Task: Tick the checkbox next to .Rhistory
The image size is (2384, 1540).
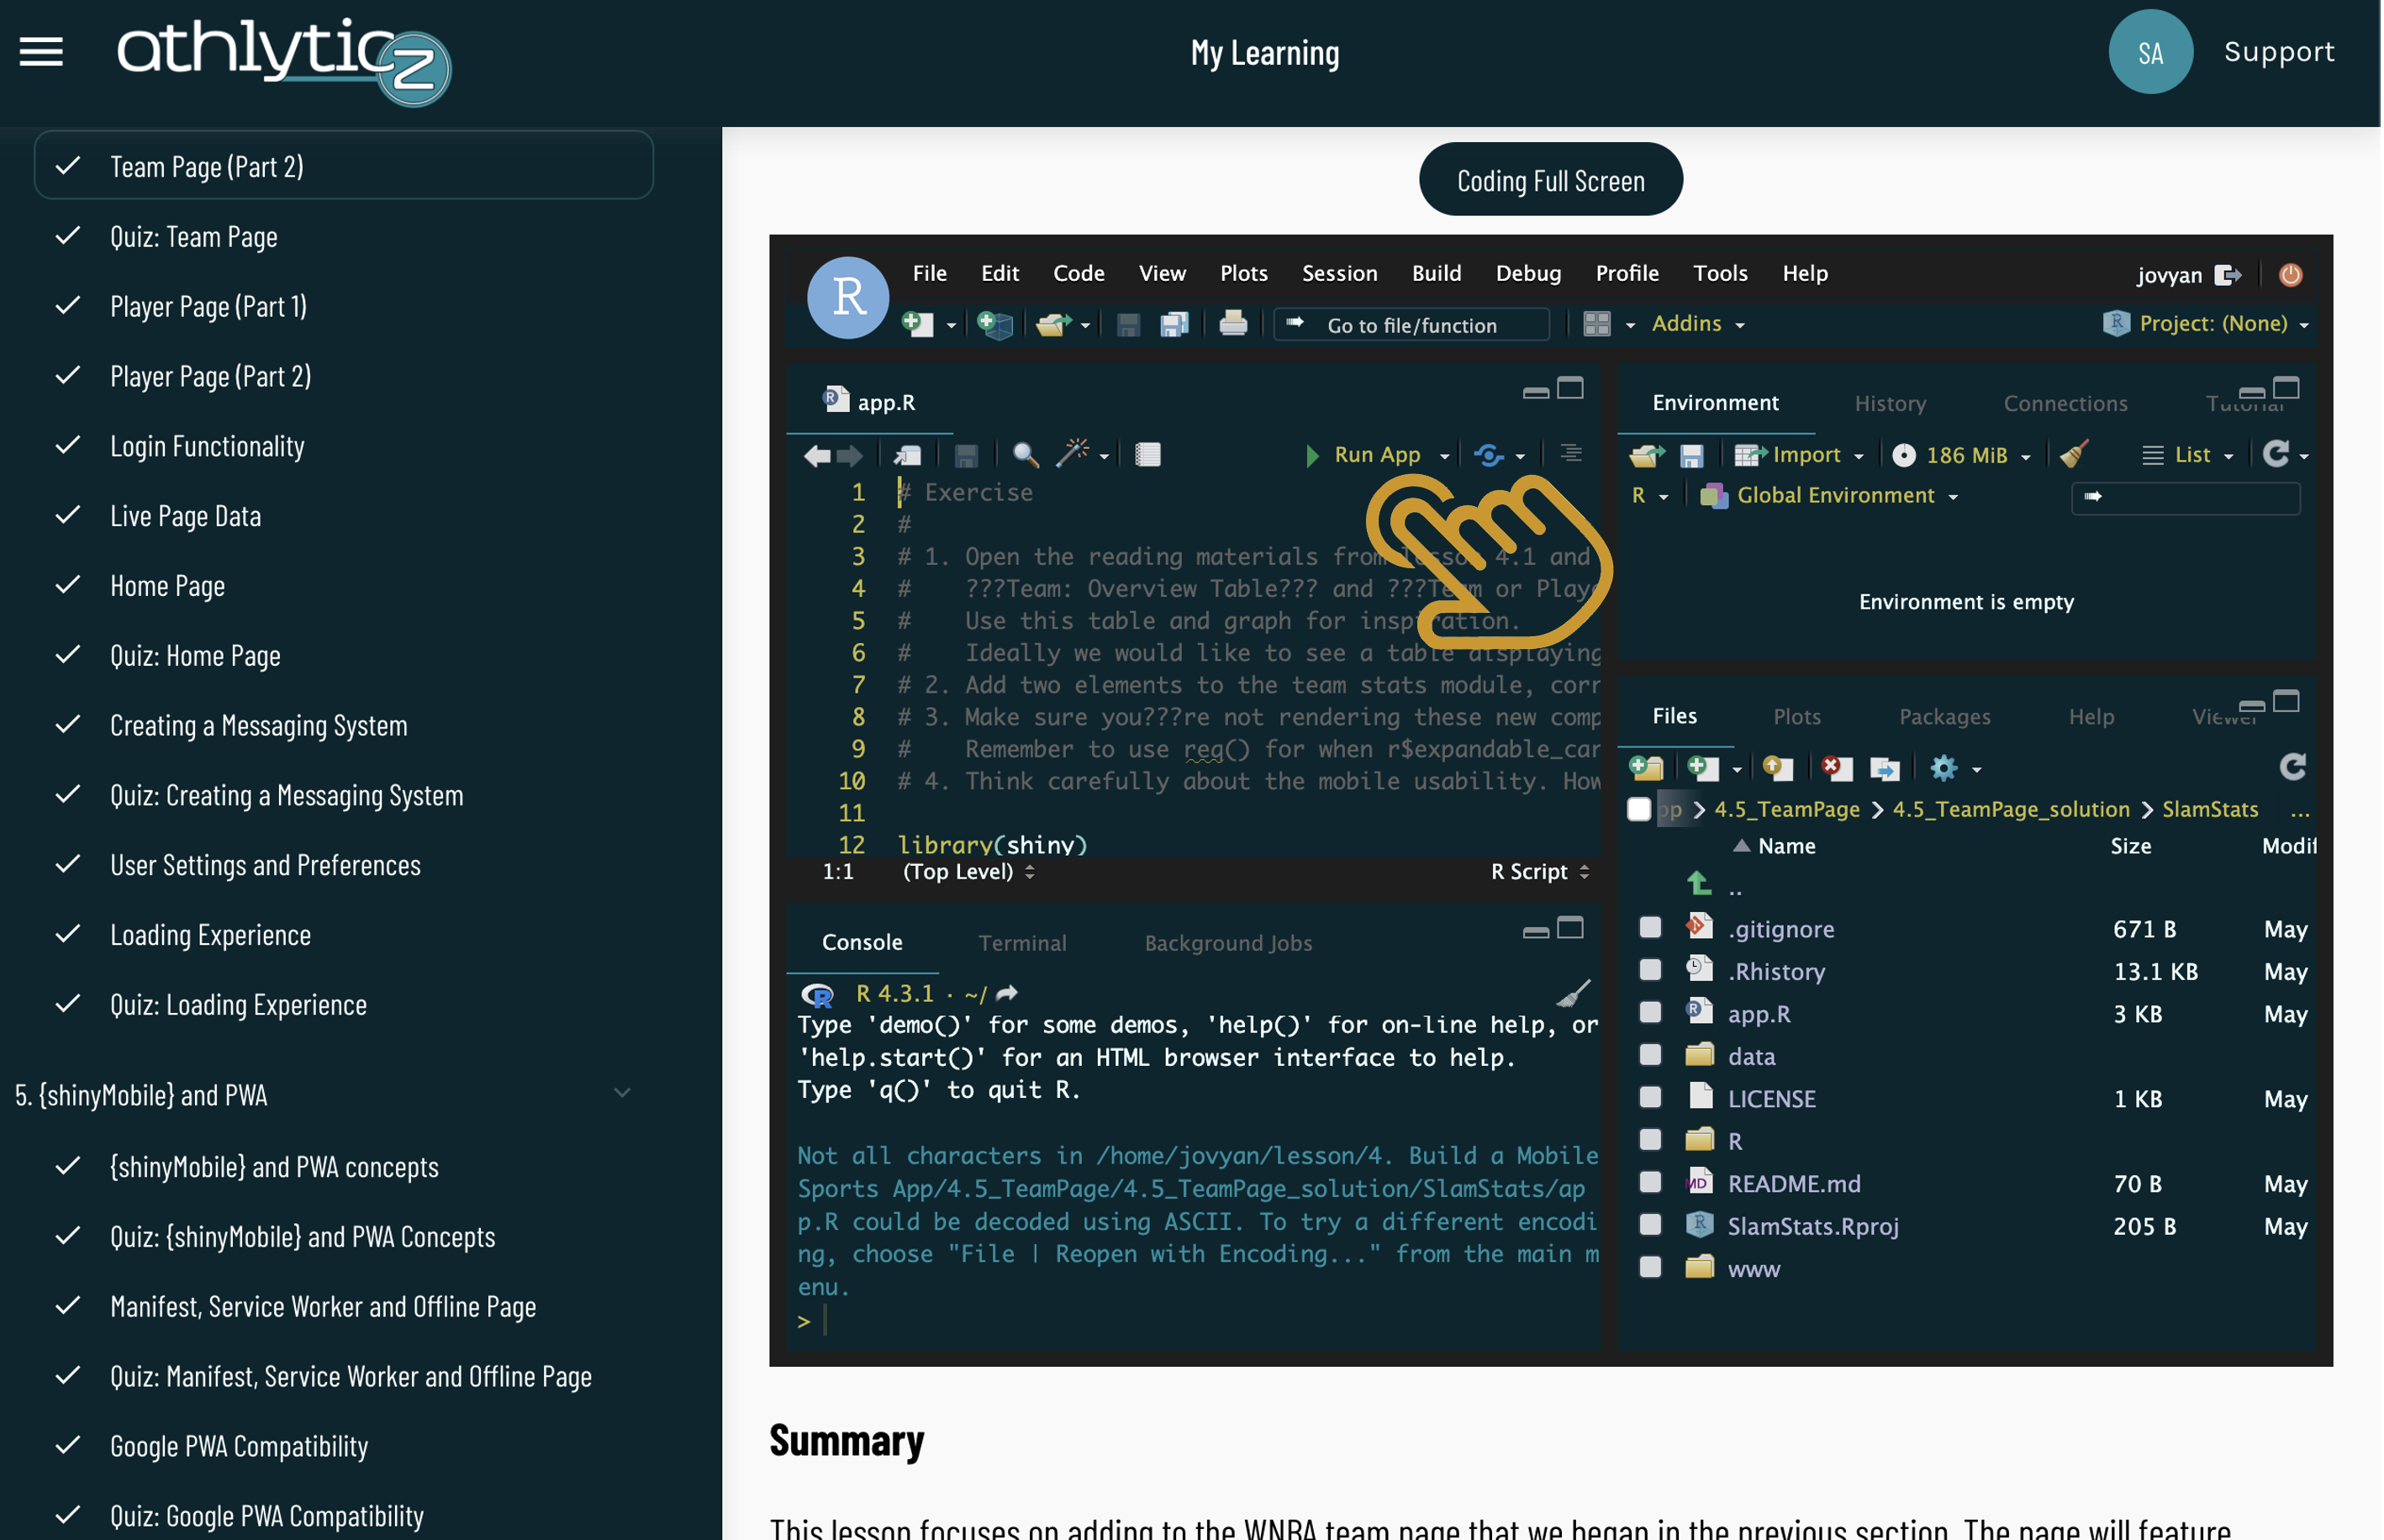Action: (1651, 971)
